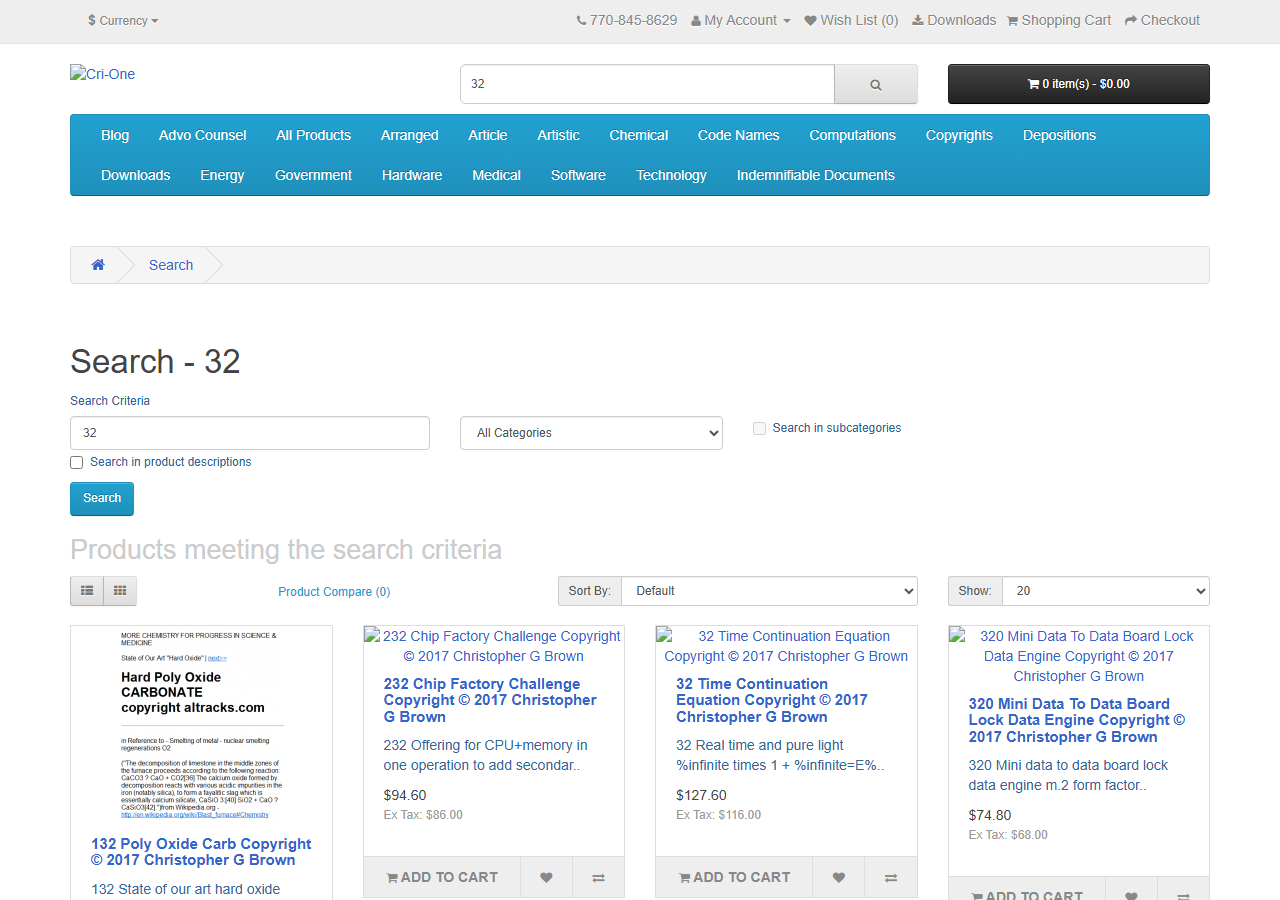Open Depositions category
This screenshot has width=1280, height=900.
tap(1059, 135)
